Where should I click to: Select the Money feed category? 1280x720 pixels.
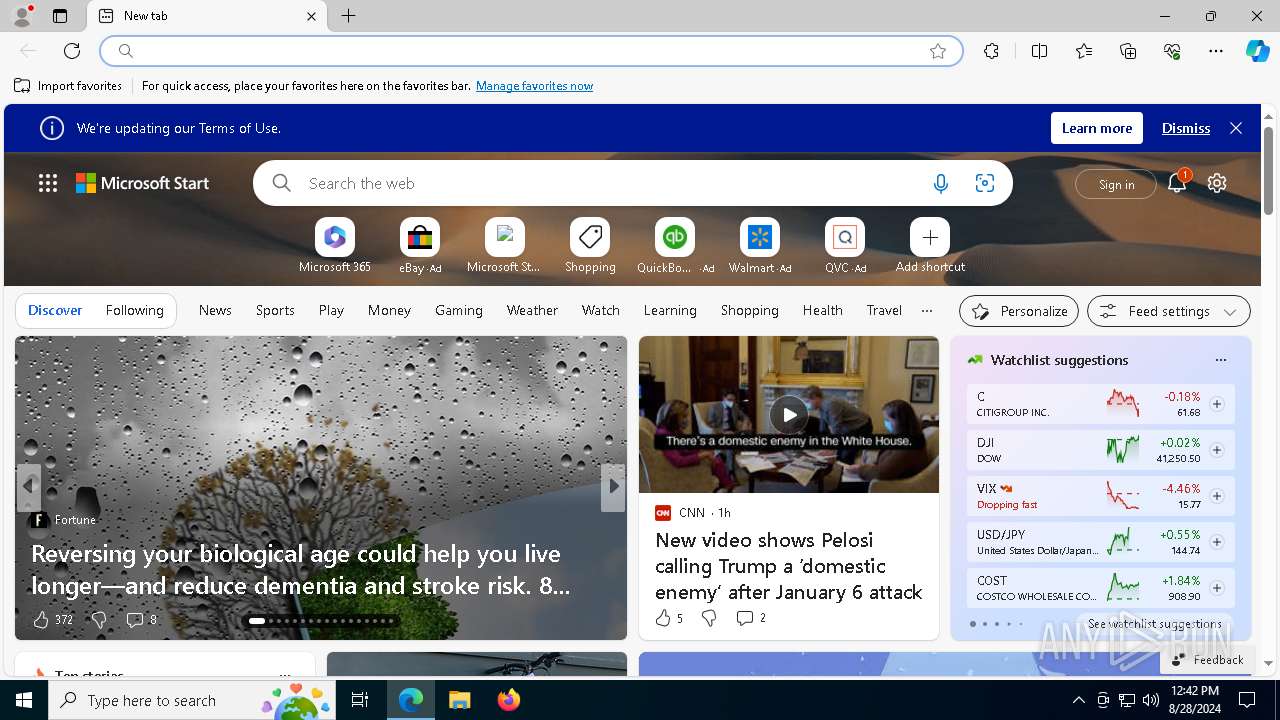[389, 310]
